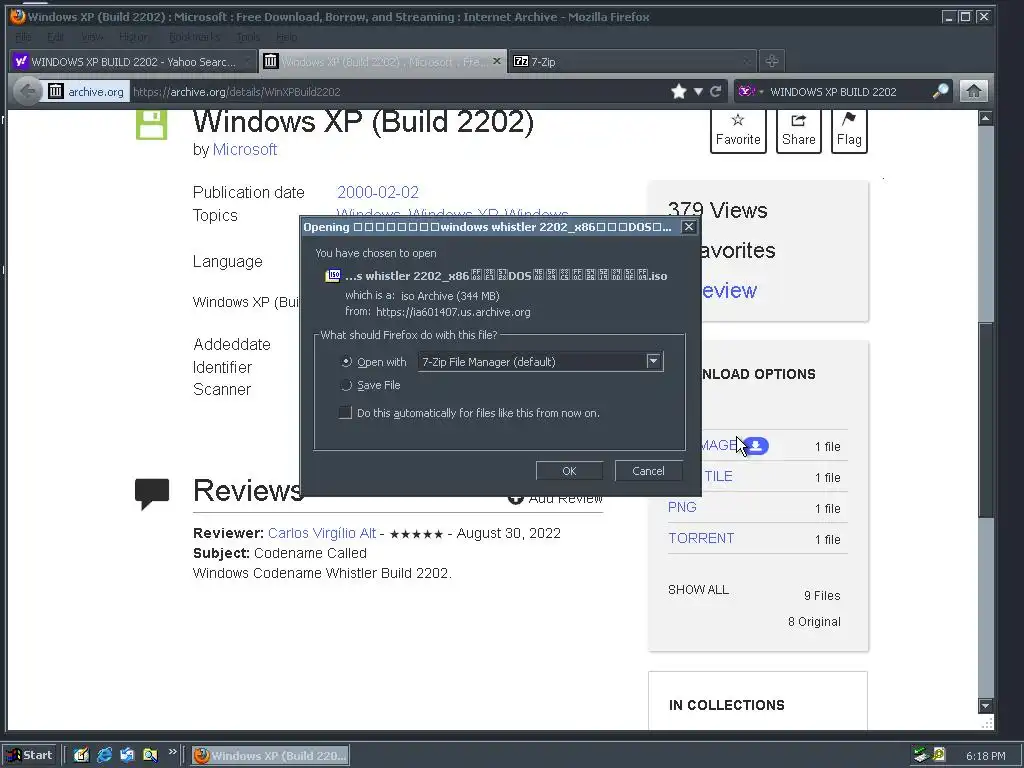Click the Firefox taskbar window button
Viewport: 1024px width, 768px height.
point(270,756)
